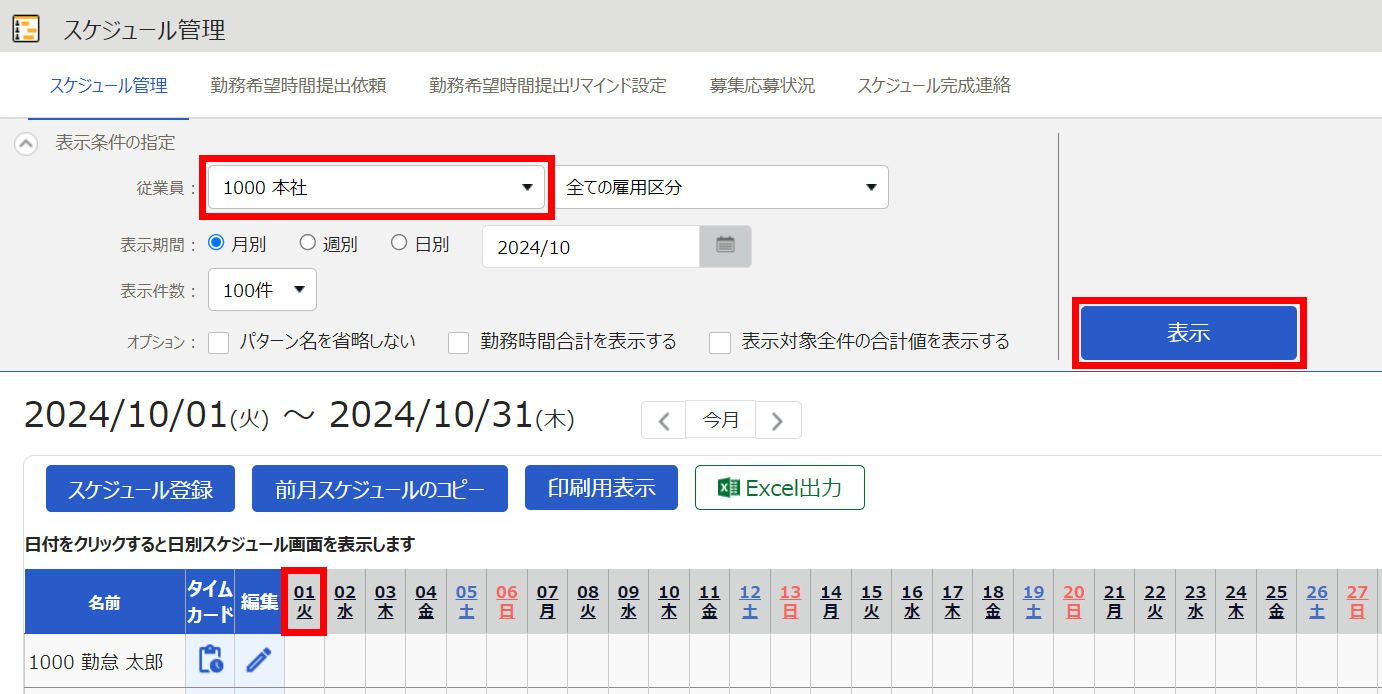Open daily schedule for 14 月
The height and width of the screenshot is (694, 1382).
(831, 602)
